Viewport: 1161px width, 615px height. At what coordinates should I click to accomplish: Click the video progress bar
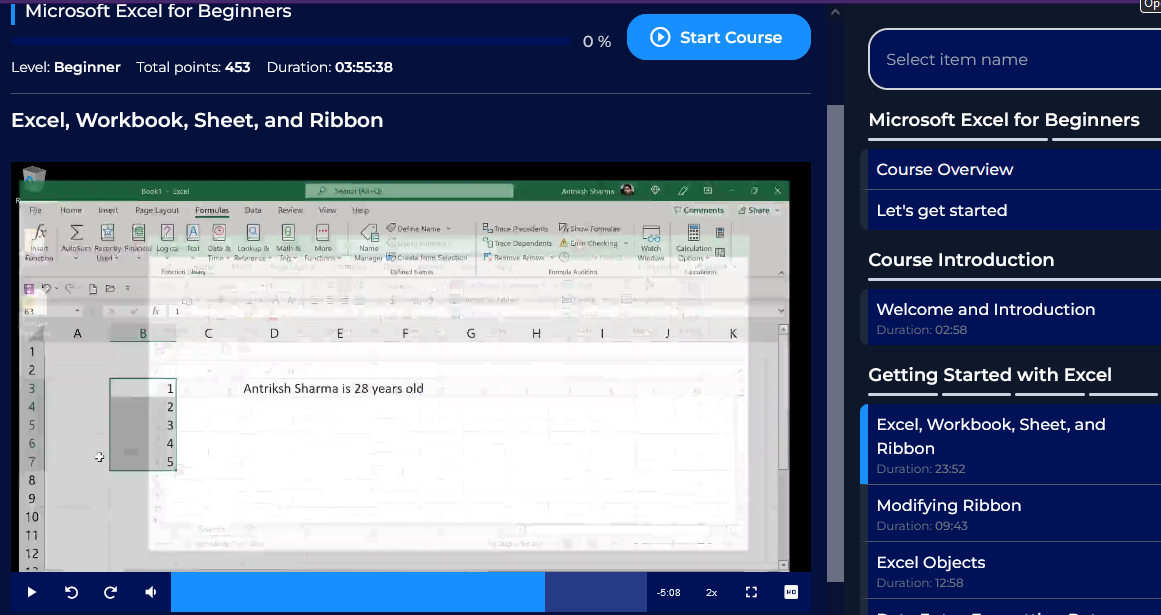coord(409,592)
